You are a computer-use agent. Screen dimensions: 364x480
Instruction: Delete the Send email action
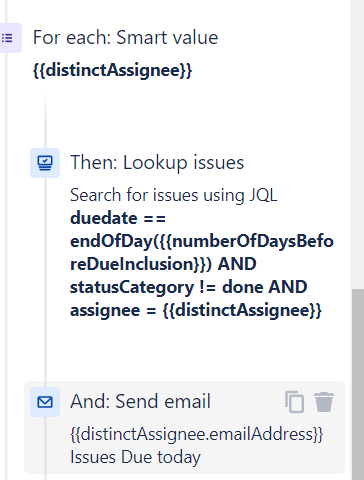click(x=324, y=402)
